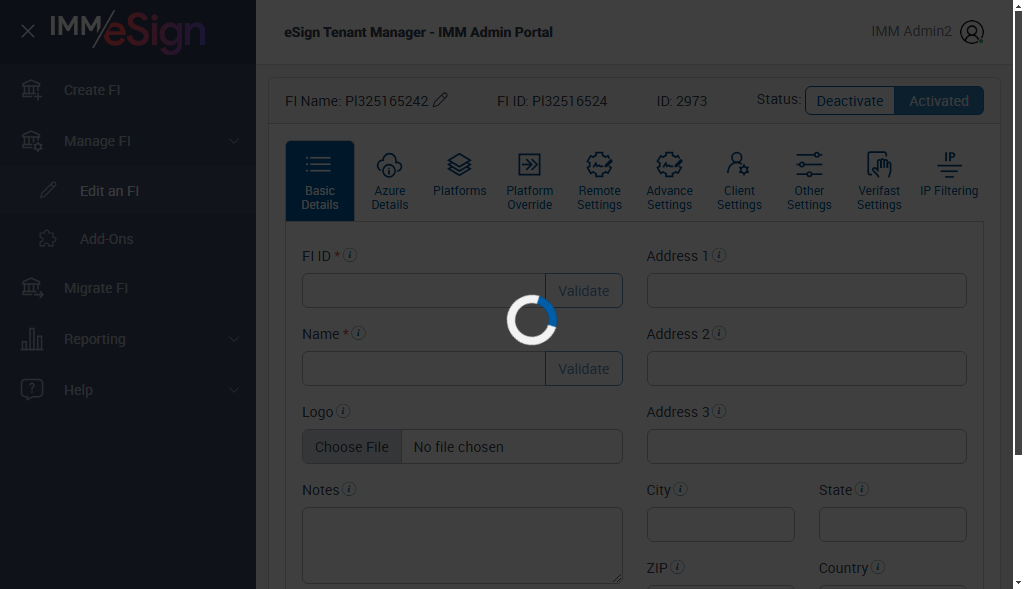Open the IP Filtering tab
1024x589 pixels.
tap(949, 174)
